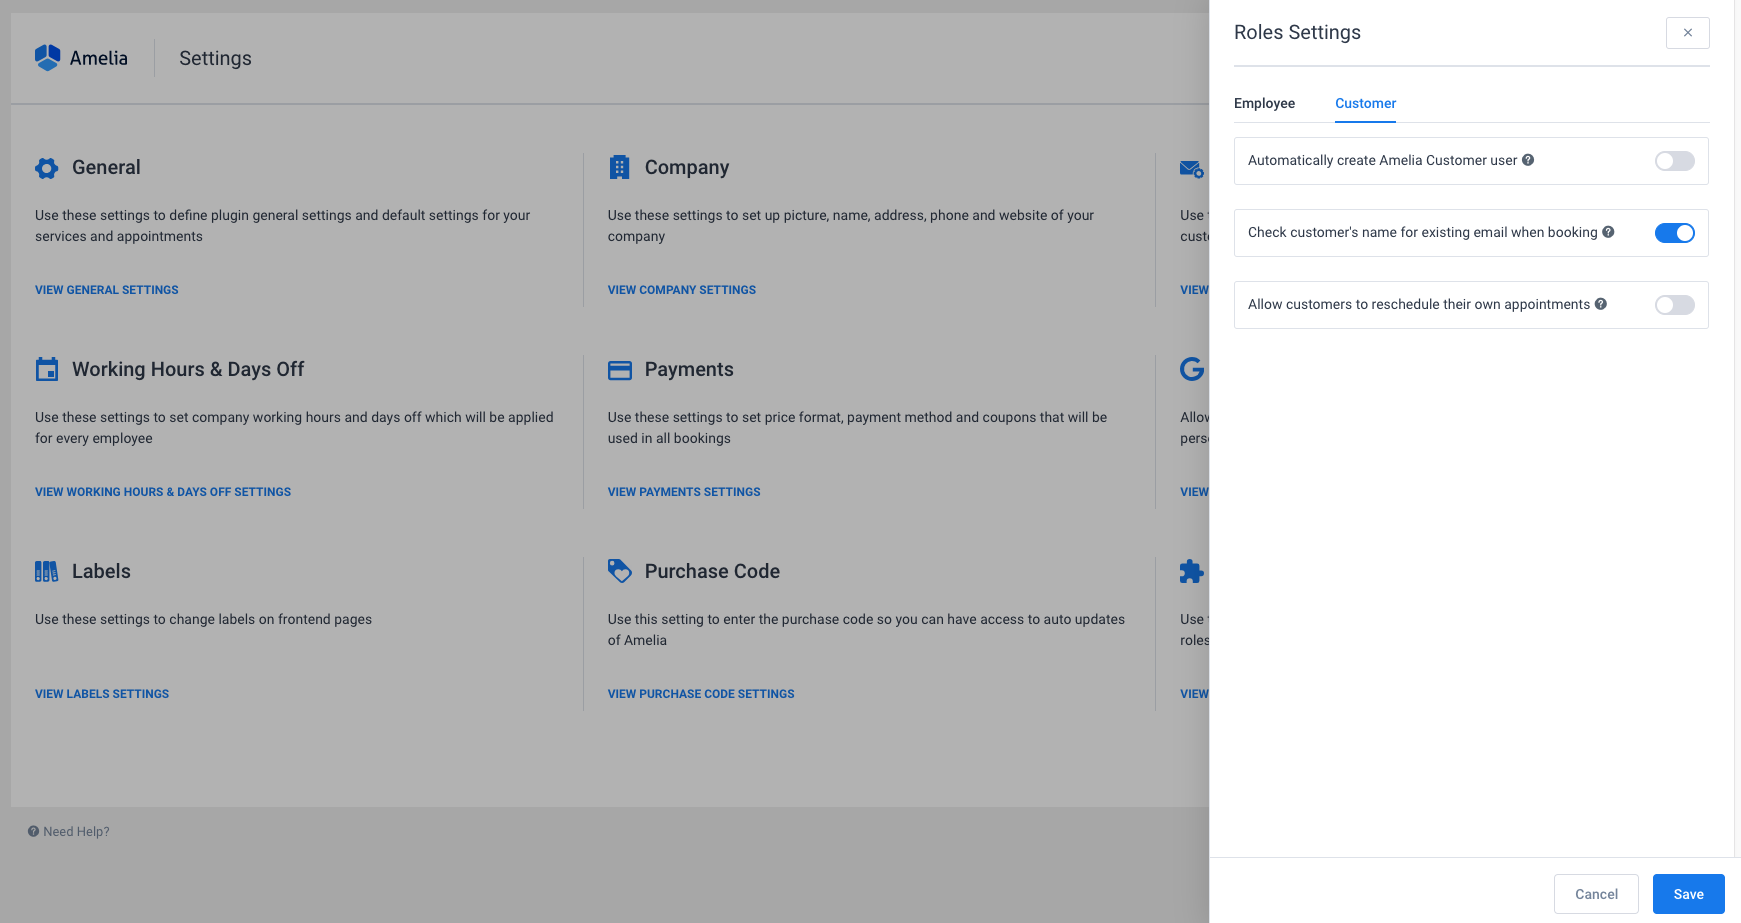
Task: Click the Amelia brand name text
Action: click(x=99, y=58)
